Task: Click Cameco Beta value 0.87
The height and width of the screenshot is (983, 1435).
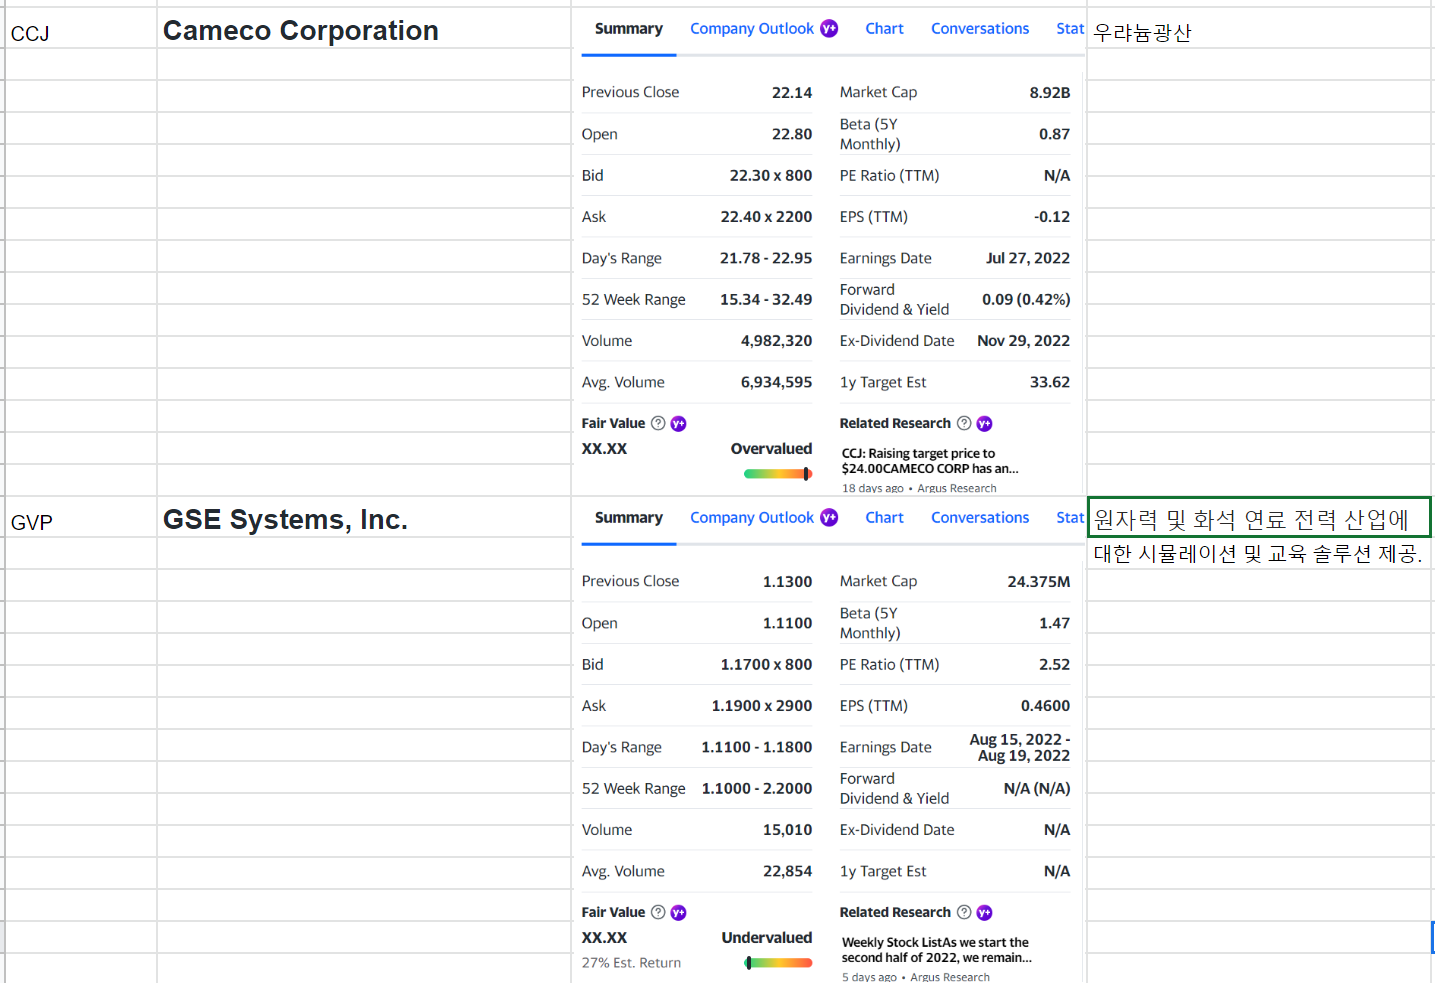Action: coord(1055,134)
